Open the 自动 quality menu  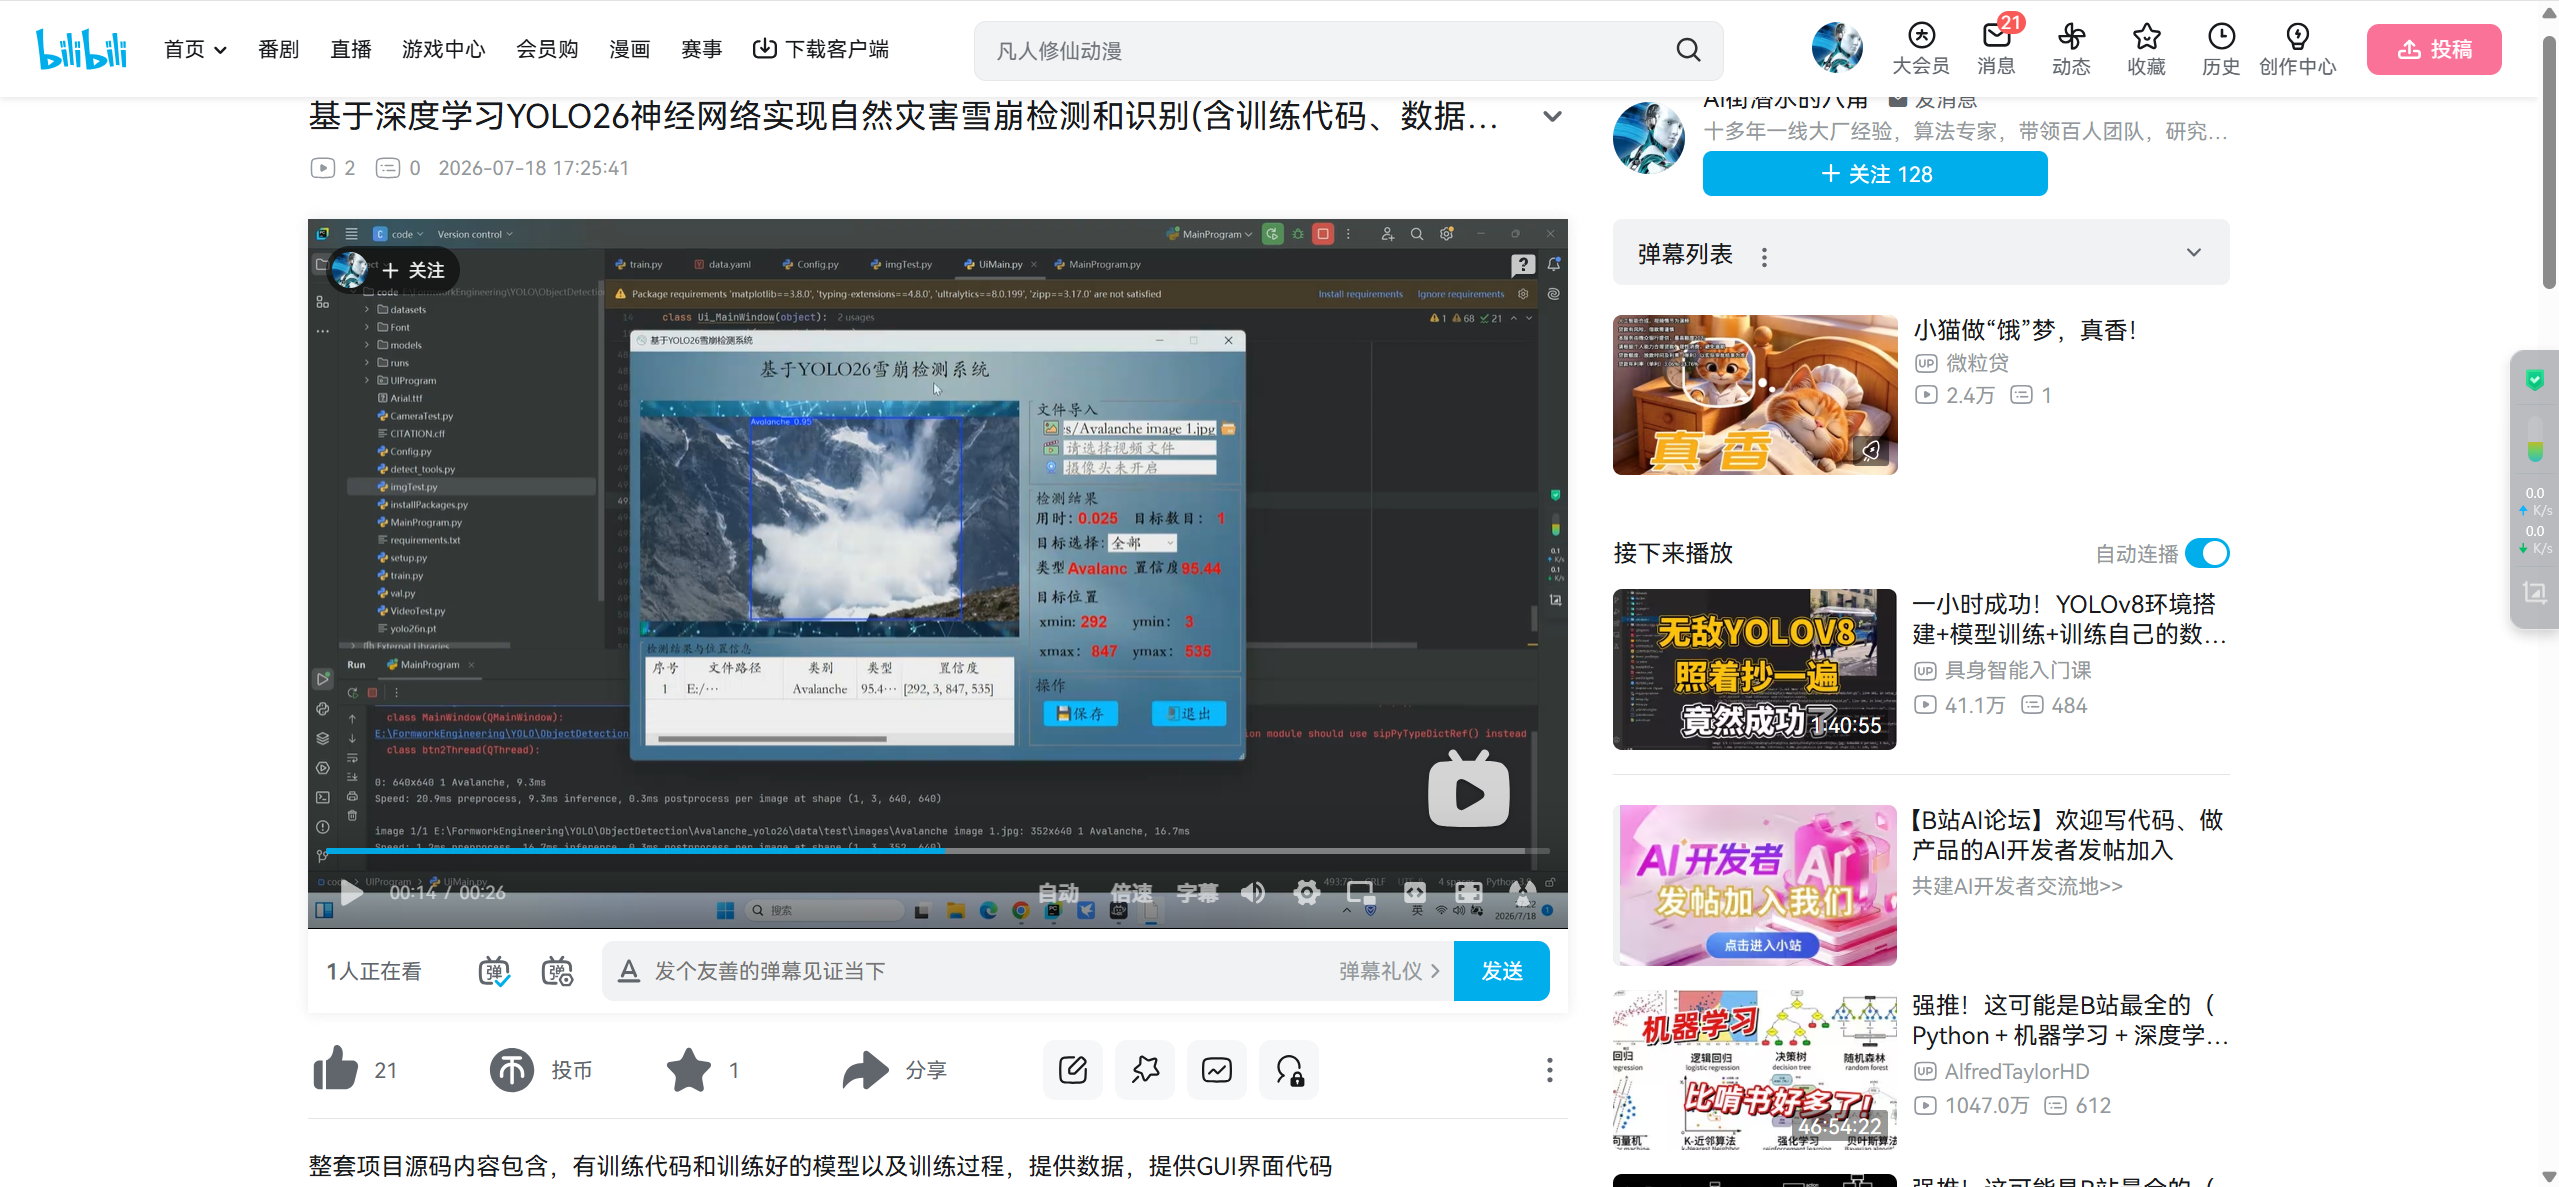(x=1059, y=892)
